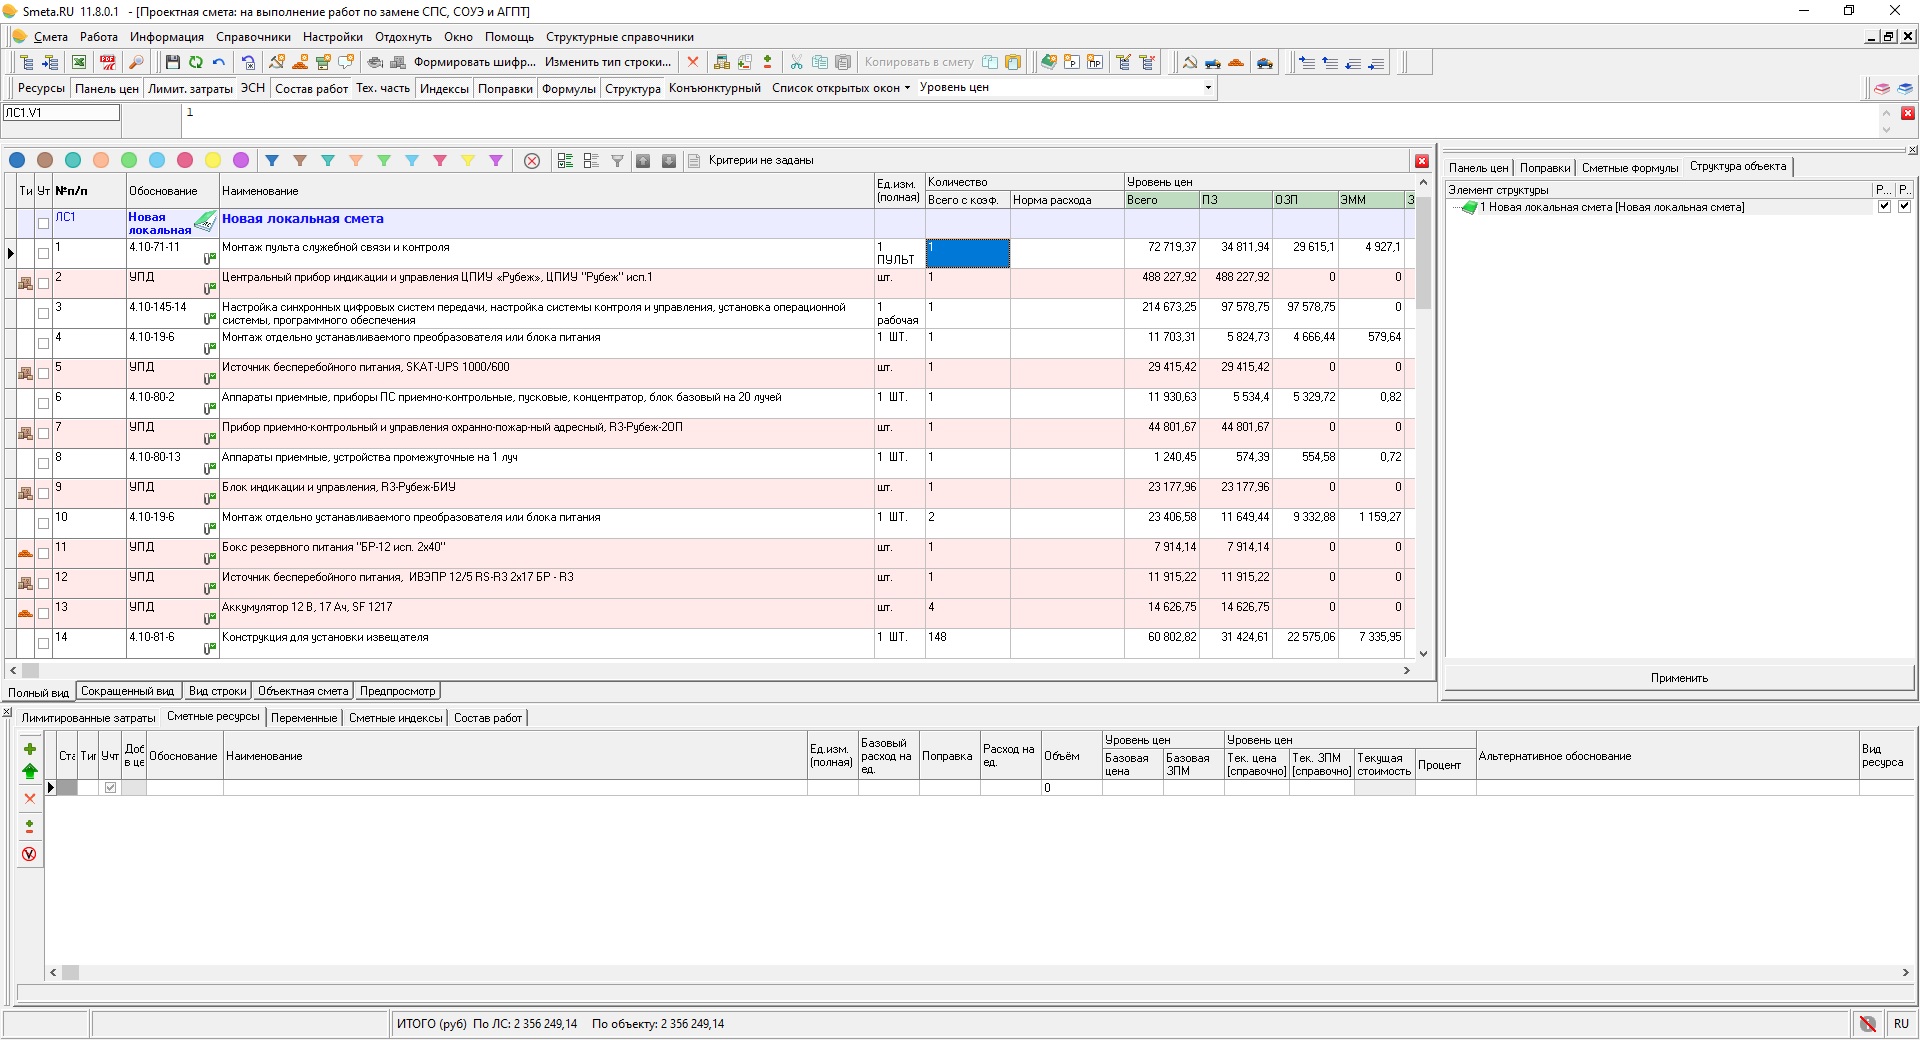The image size is (1920, 1040).
Task: Click the scissors cut icon
Action: click(797, 62)
